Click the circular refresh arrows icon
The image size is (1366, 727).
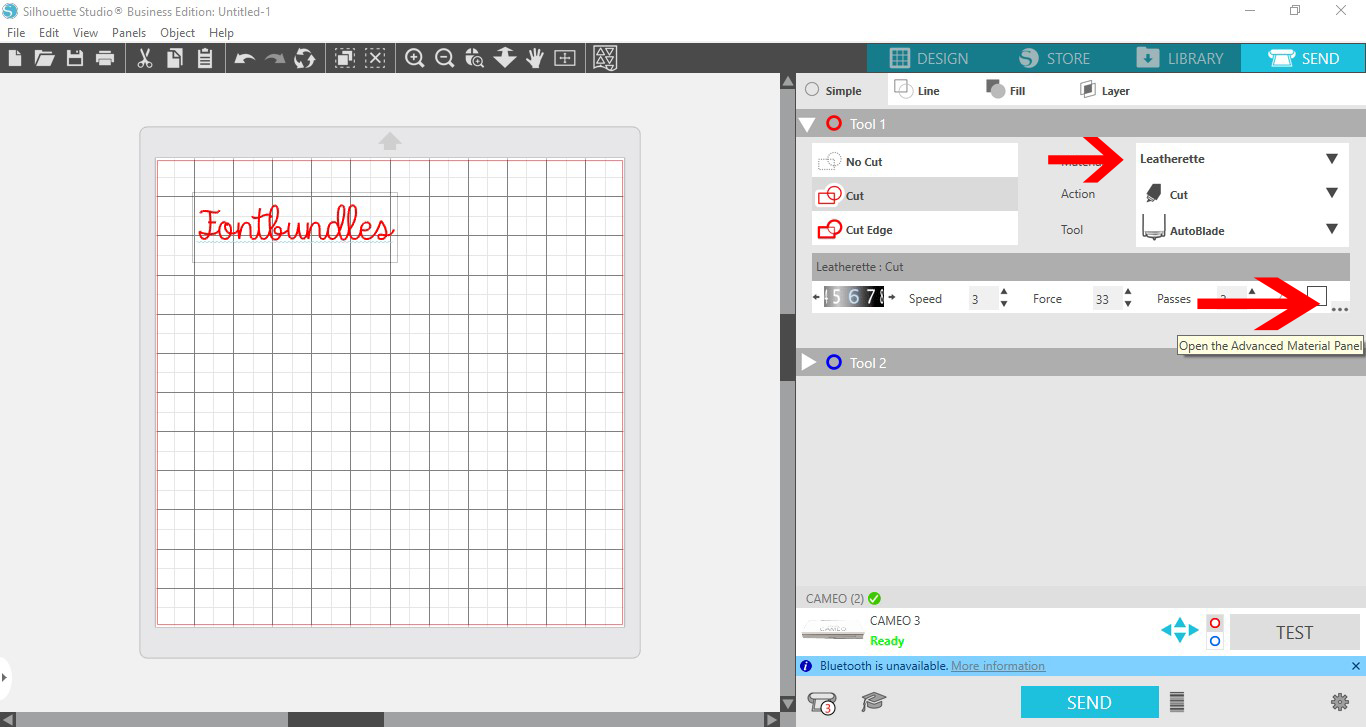point(305,58)
